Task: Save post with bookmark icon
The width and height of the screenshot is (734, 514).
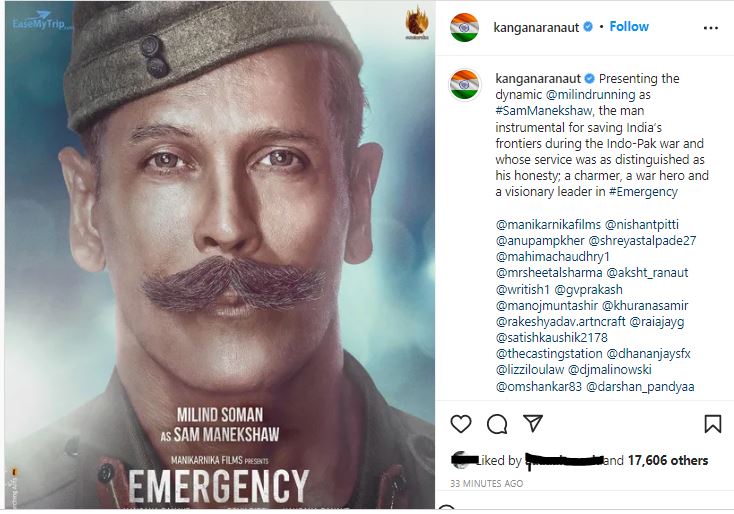Action: pyautogui.click(x=712, y=424)
